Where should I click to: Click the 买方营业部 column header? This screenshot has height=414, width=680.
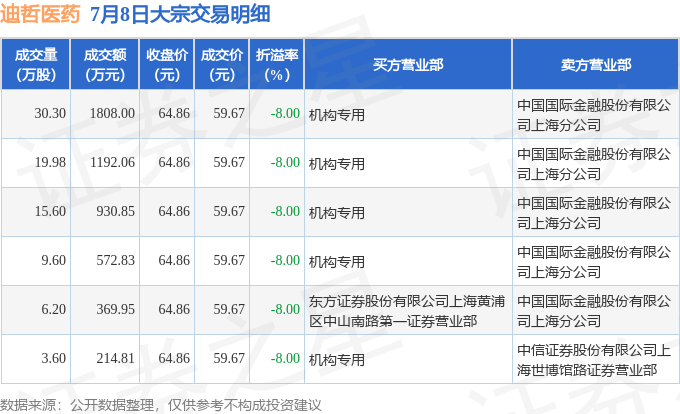click(409, 65)
